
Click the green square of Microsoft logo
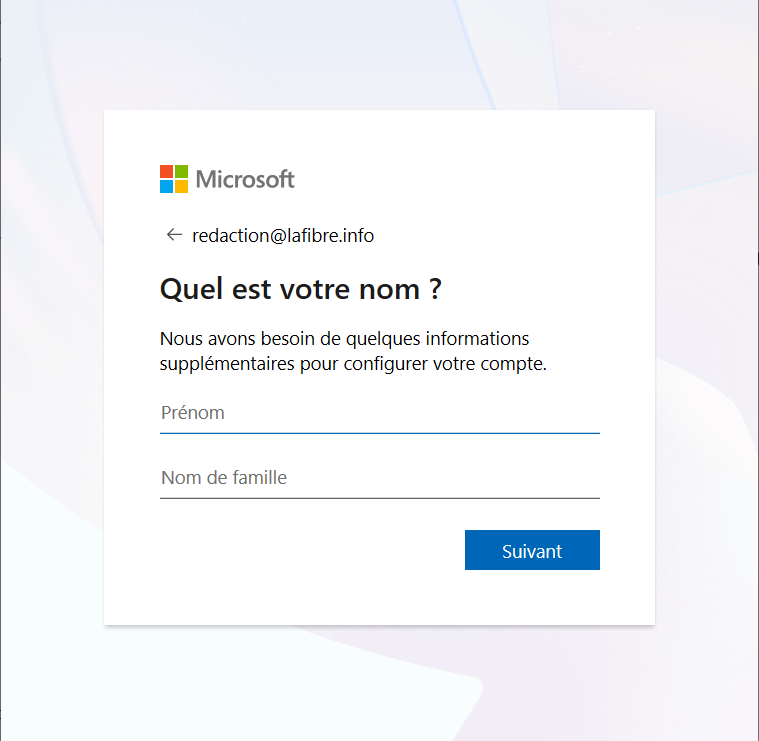click(x=181, y=172)
